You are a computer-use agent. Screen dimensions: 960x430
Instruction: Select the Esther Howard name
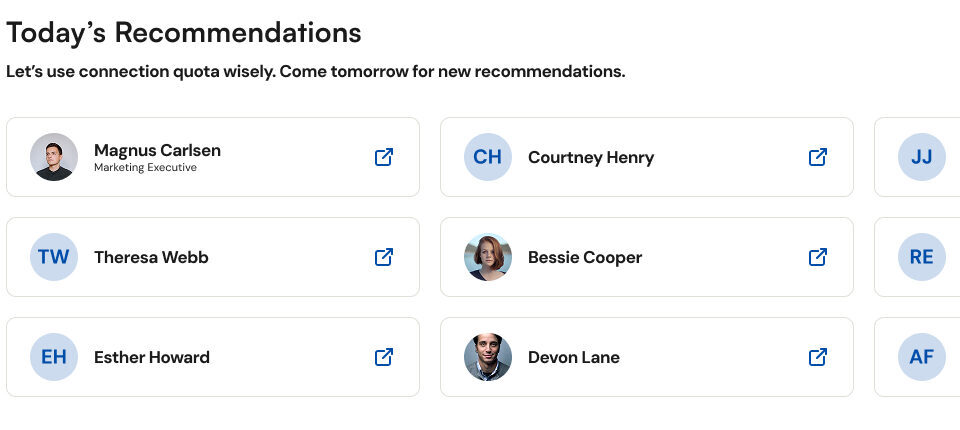click(x=152, y=357)
